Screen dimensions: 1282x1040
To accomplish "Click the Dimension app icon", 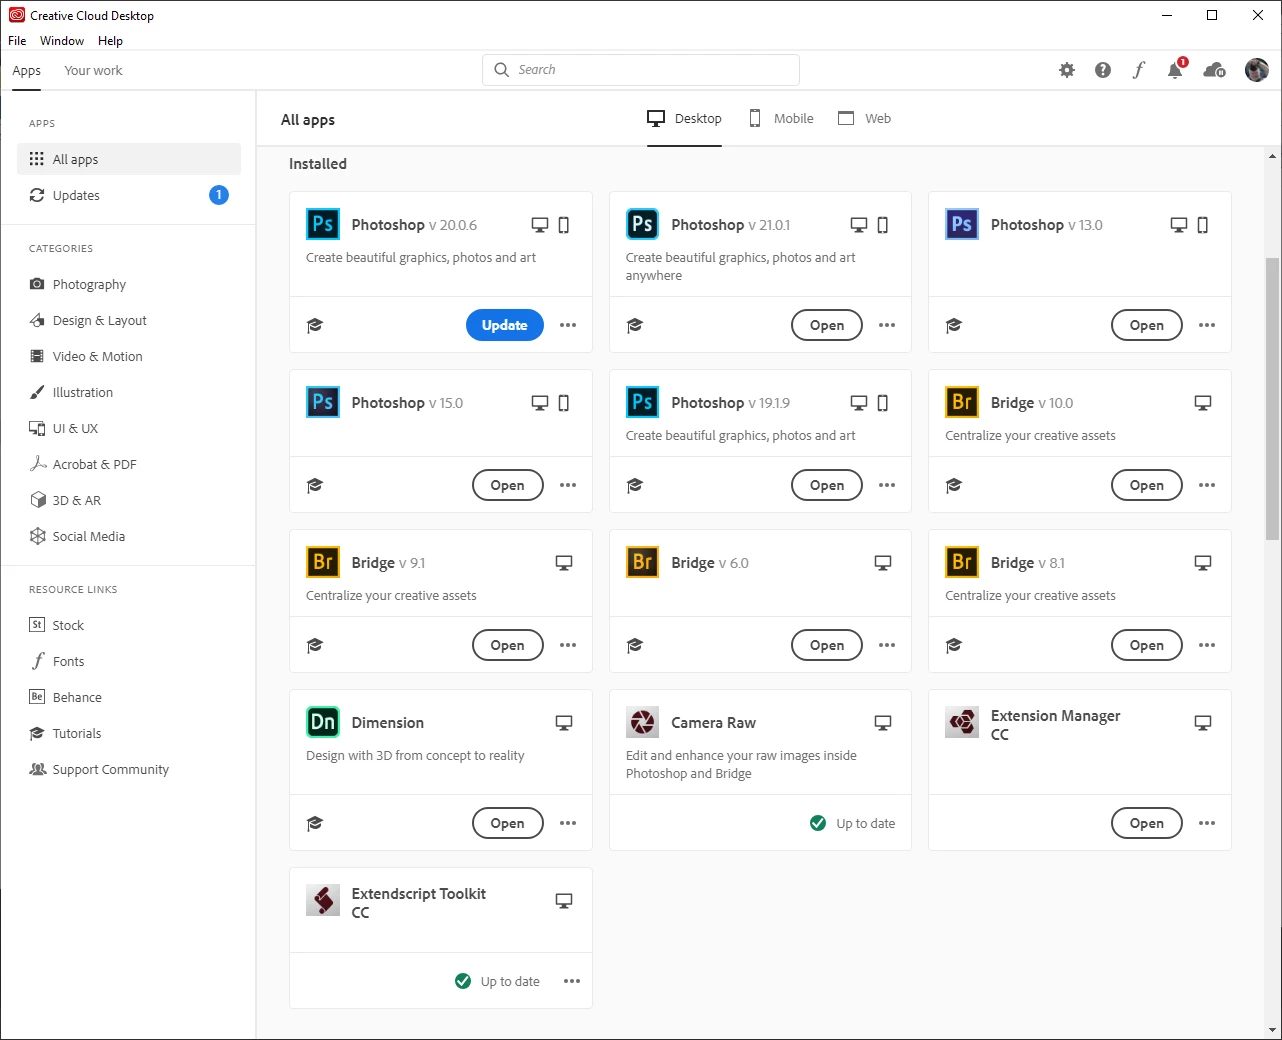I will pyautogui.click(x=323, y=722).
